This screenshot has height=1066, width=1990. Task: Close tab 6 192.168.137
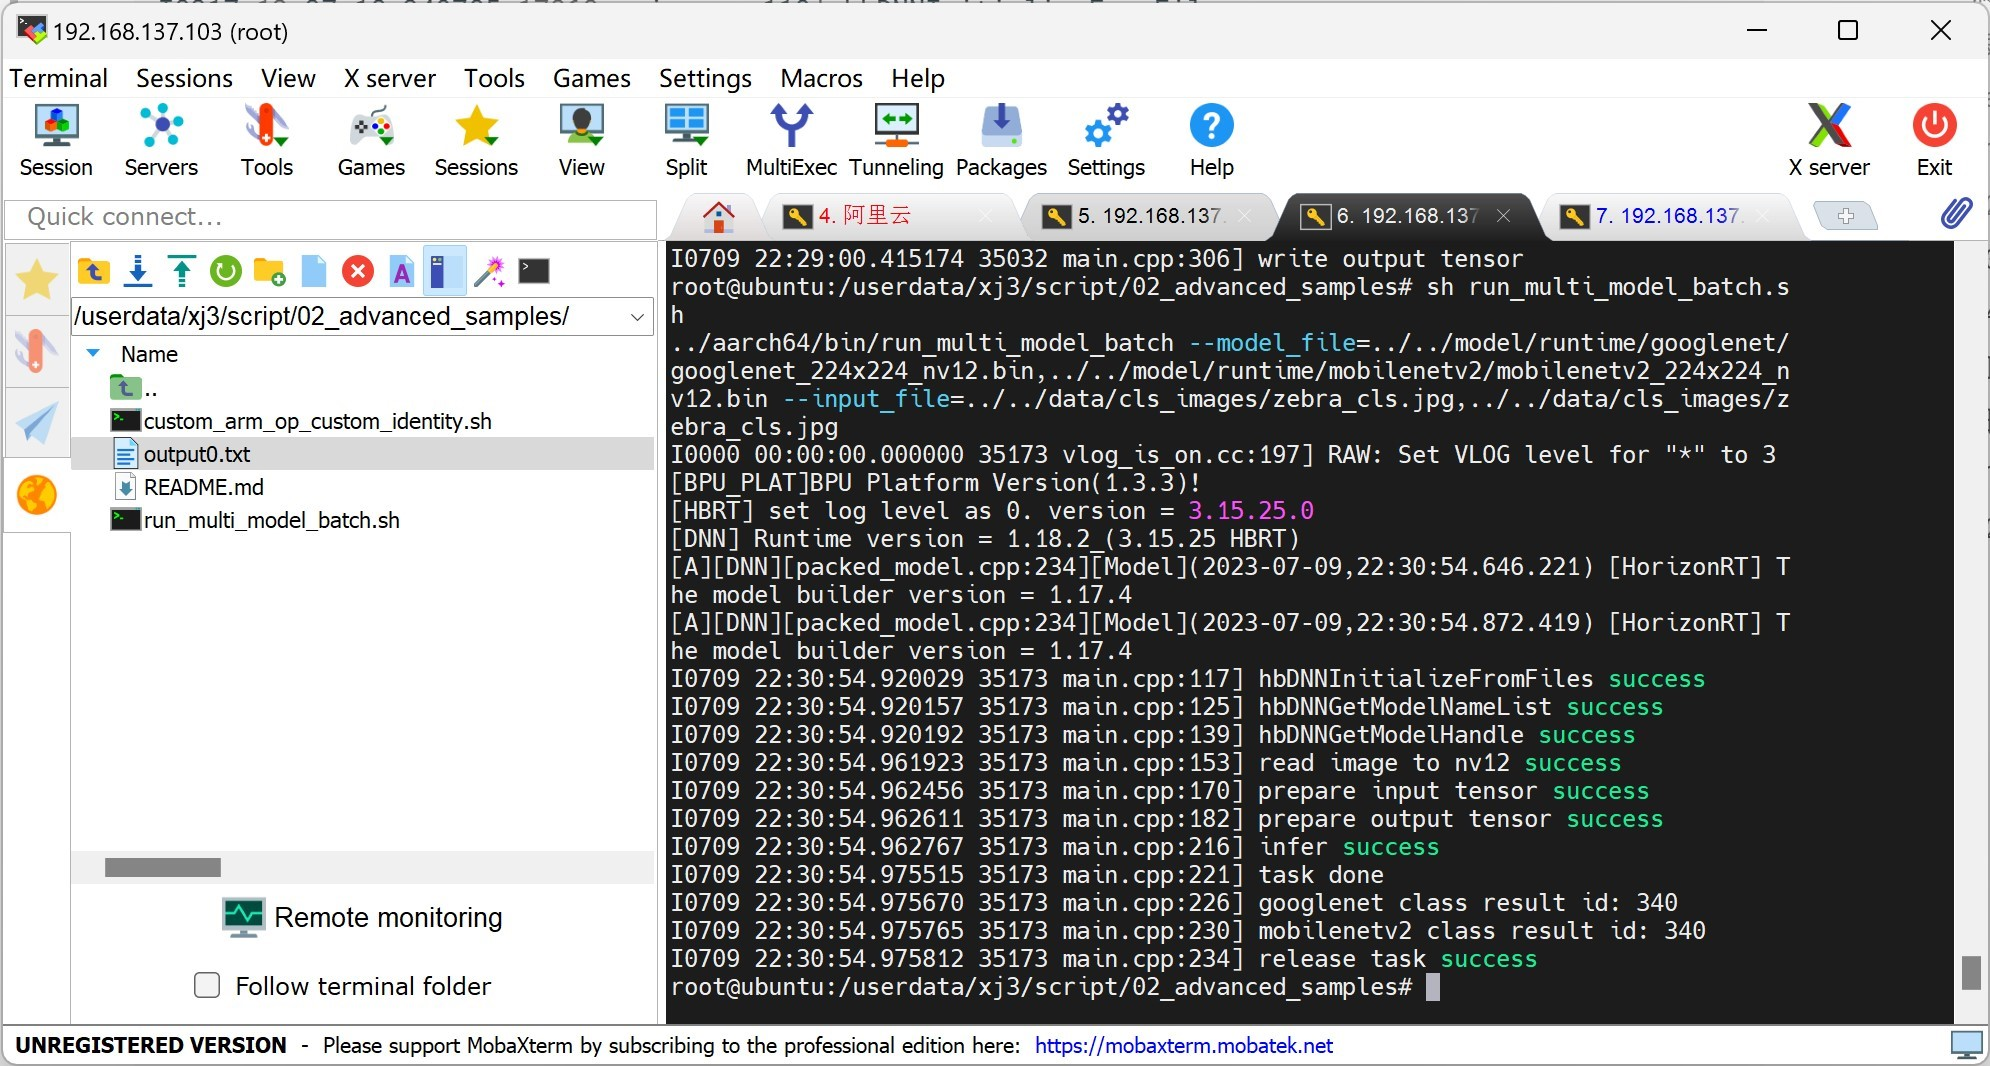[x=1503, y=216]
